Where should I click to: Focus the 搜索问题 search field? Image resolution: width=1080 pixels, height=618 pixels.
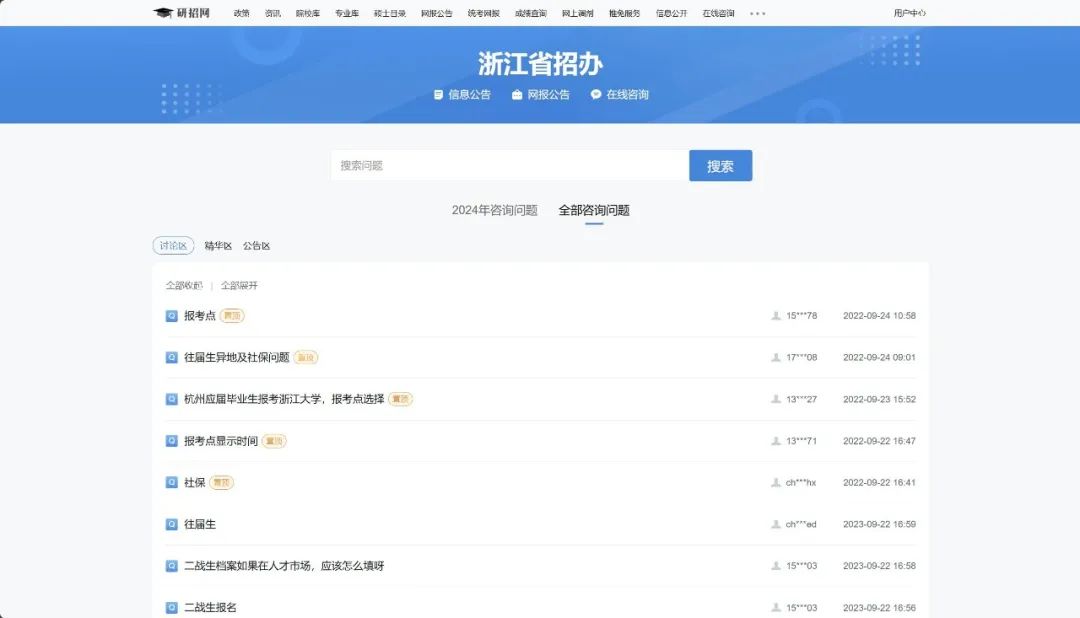pyautogui.click(x=510, y=165)
